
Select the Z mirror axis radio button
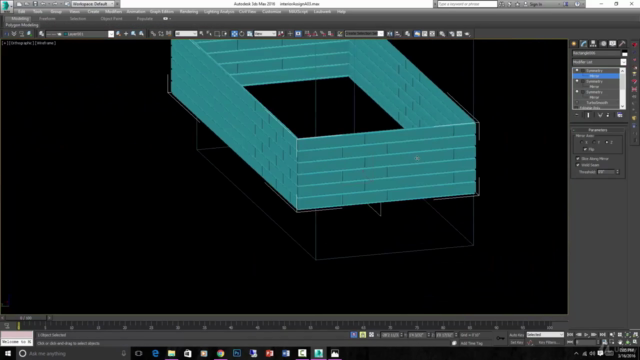coord(607,142)
